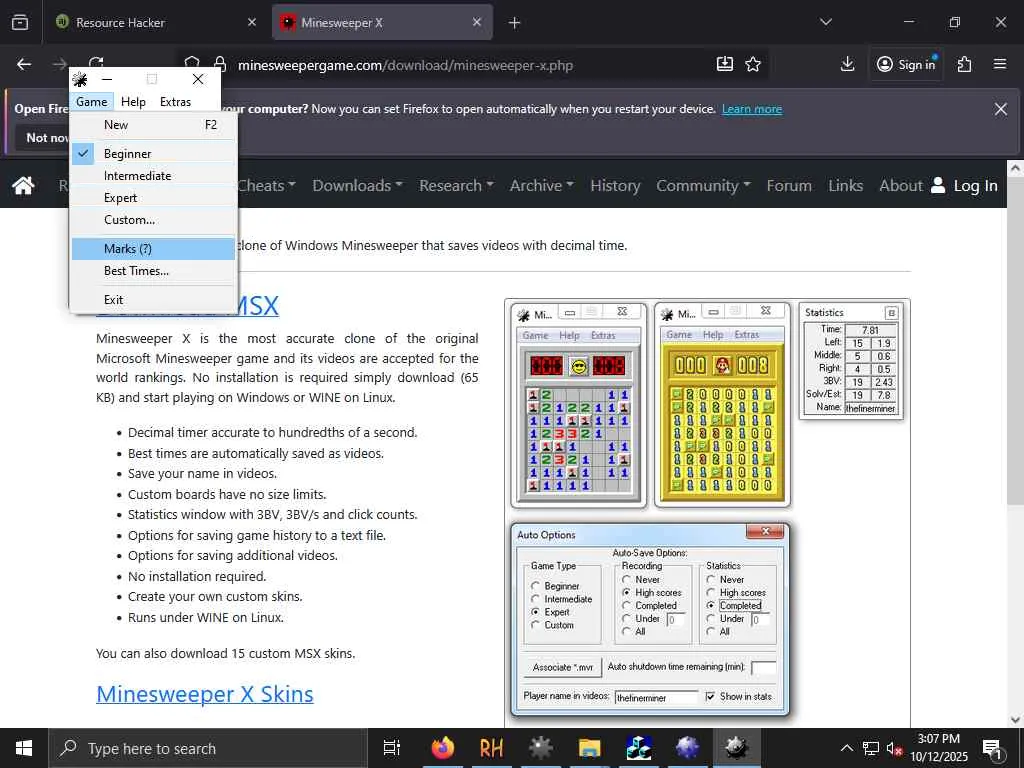Expand the Cheats dropdown in the navbar

click(267, 185)
